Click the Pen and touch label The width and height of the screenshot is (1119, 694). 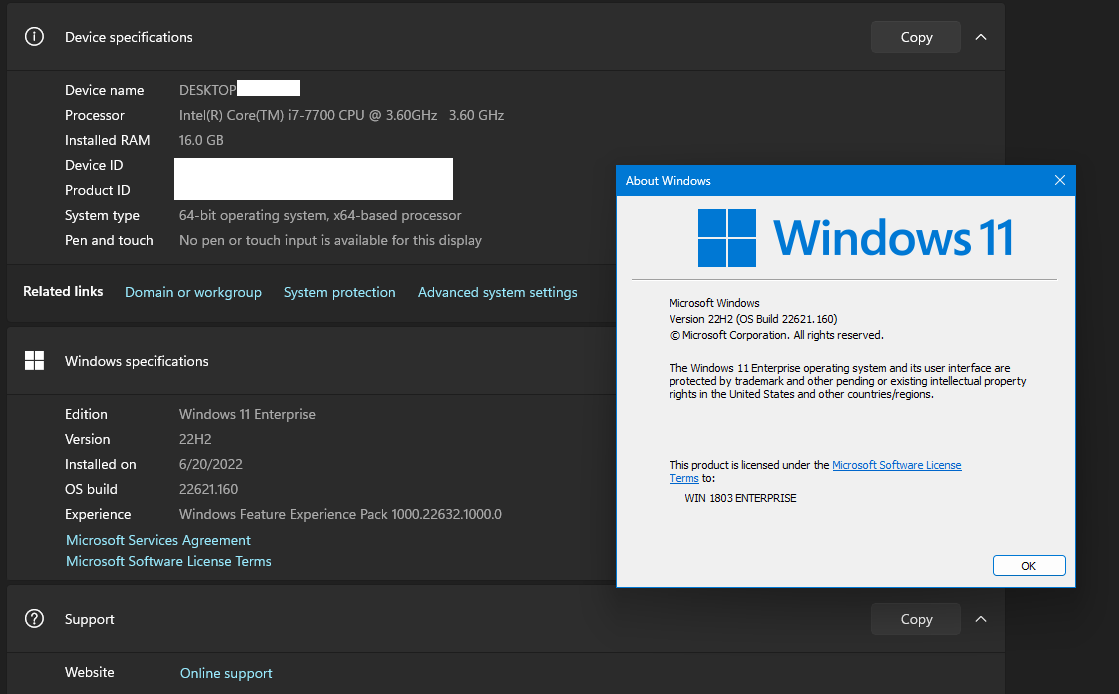click(x=109, y=240)
